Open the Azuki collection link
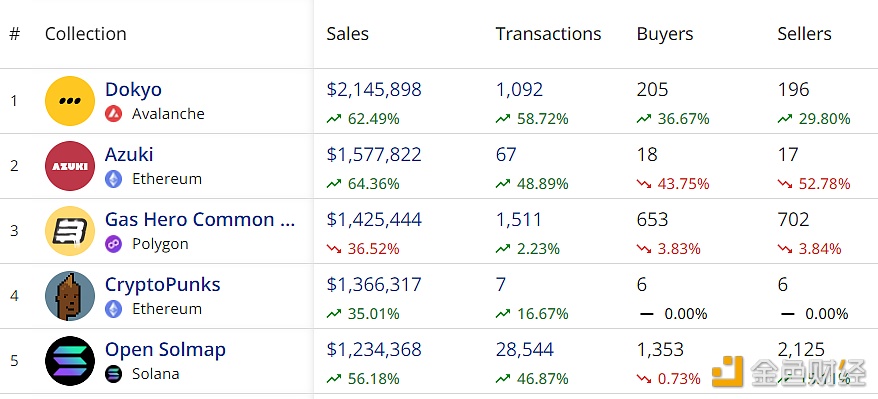Viewport: 878px width, 399px height. click(x=129, y=154)
